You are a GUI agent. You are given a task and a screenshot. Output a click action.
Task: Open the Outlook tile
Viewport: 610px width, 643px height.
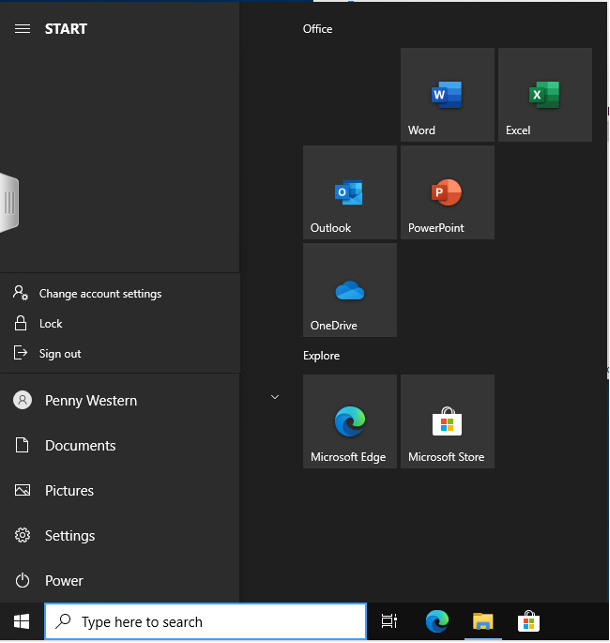tap(349, 193)
